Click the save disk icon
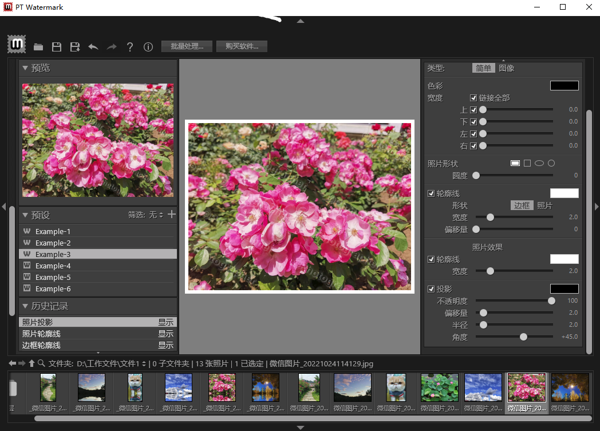This screenshot has height=431, width=600. tap(56, 47)
